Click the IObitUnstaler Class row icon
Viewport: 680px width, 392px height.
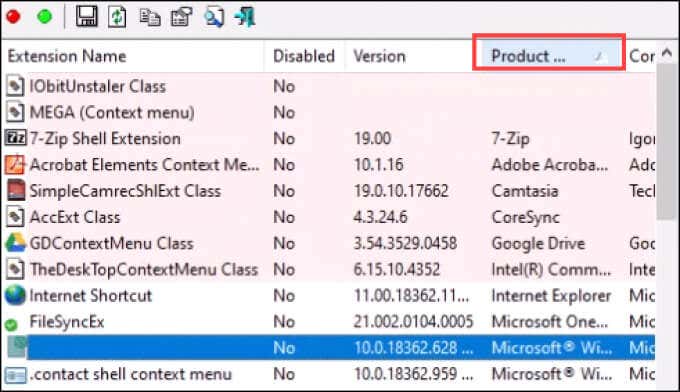pyautogui.click(x=15, y=86)
